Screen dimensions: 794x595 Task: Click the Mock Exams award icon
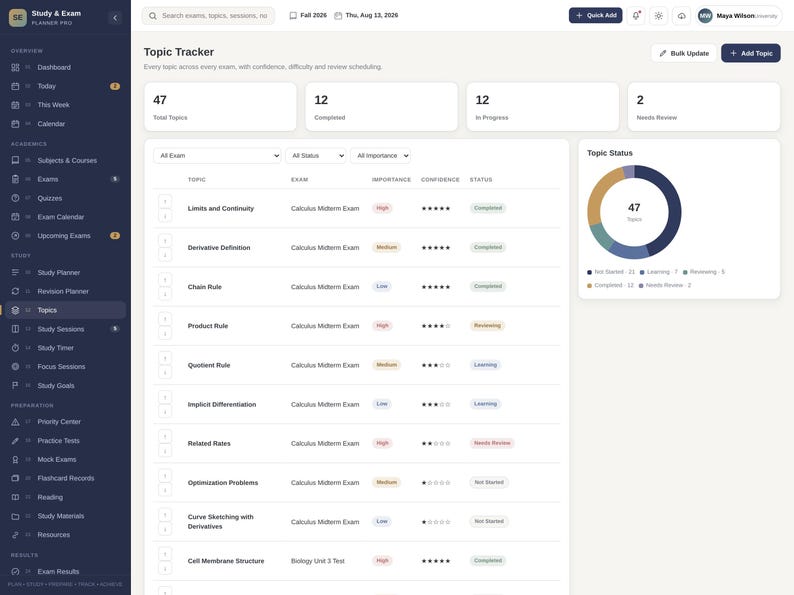pos(15,459)
